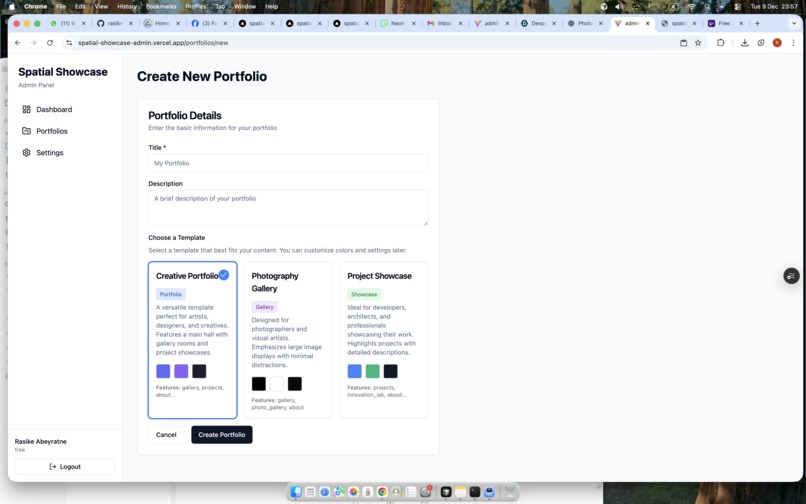
Task: Open the Bookmarks menu
Action: pyautogui.click(x=161, y=7)
